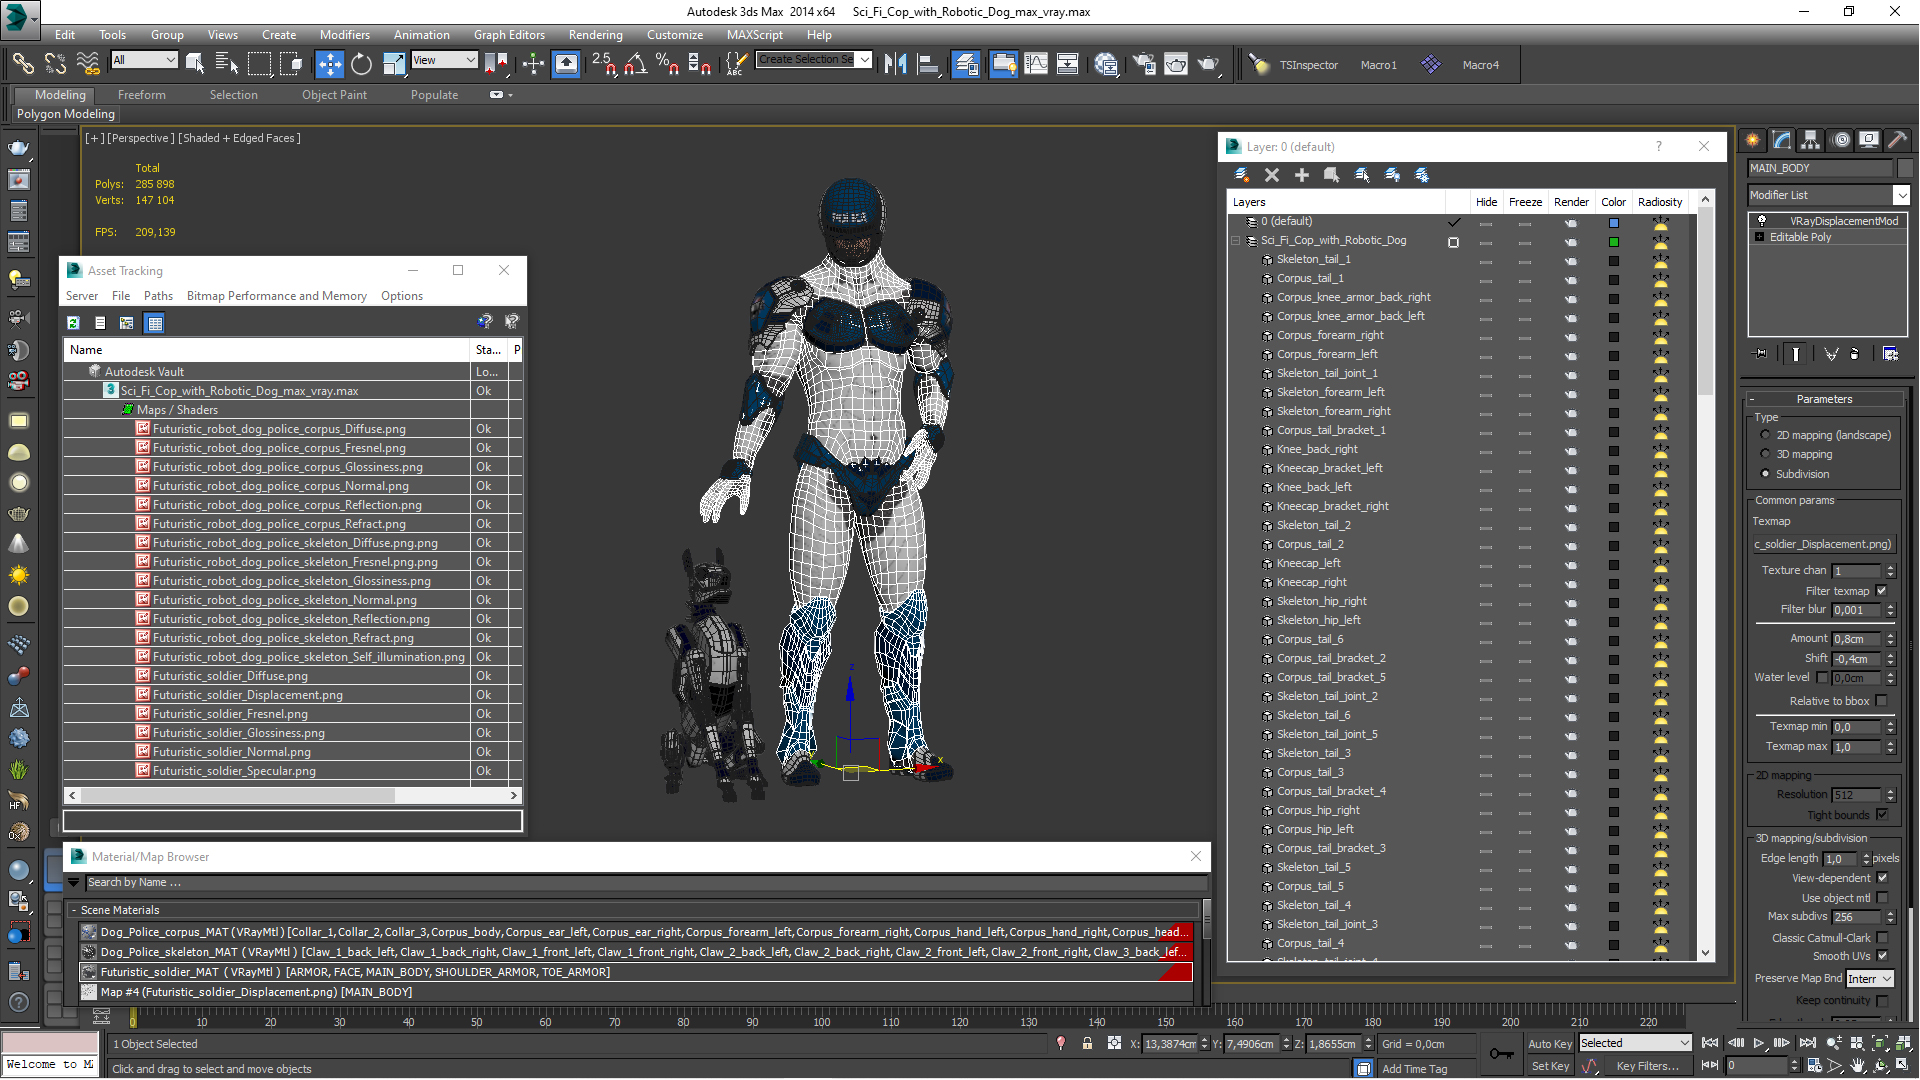Click the Zoom Extents All Selected icon

click(1902, 1043)
